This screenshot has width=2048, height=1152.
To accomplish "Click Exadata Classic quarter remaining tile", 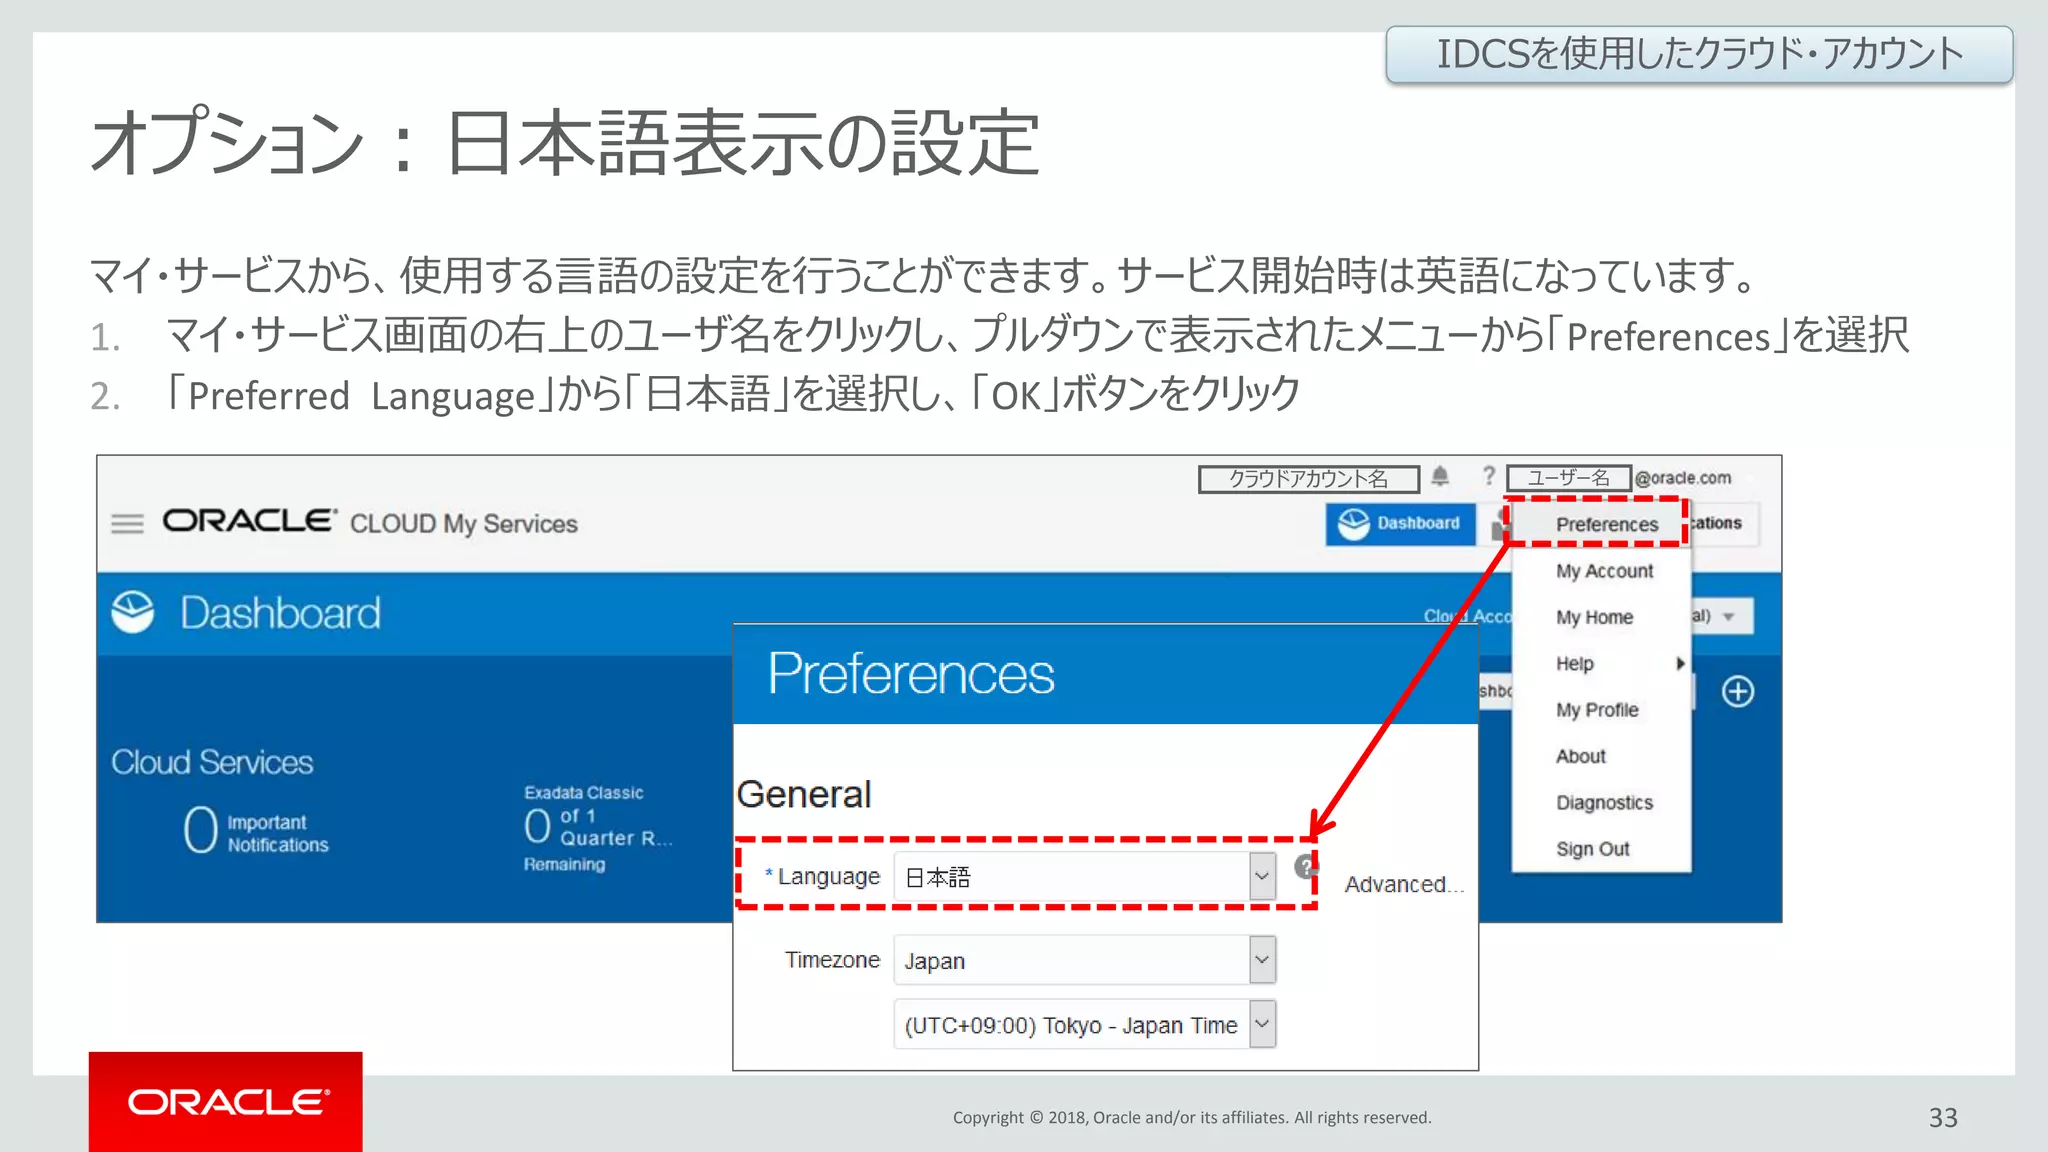I will click(597, 828).
